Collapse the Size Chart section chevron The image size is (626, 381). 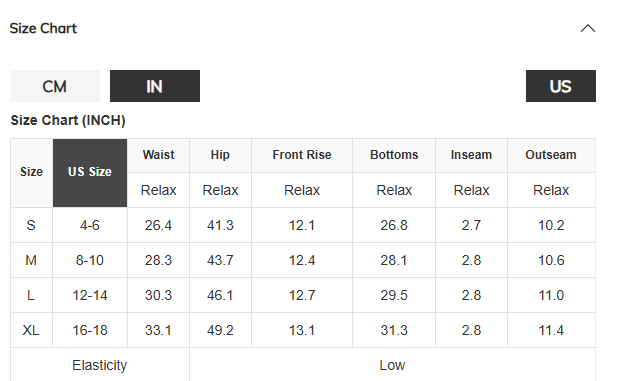click(x=588, y=28)
